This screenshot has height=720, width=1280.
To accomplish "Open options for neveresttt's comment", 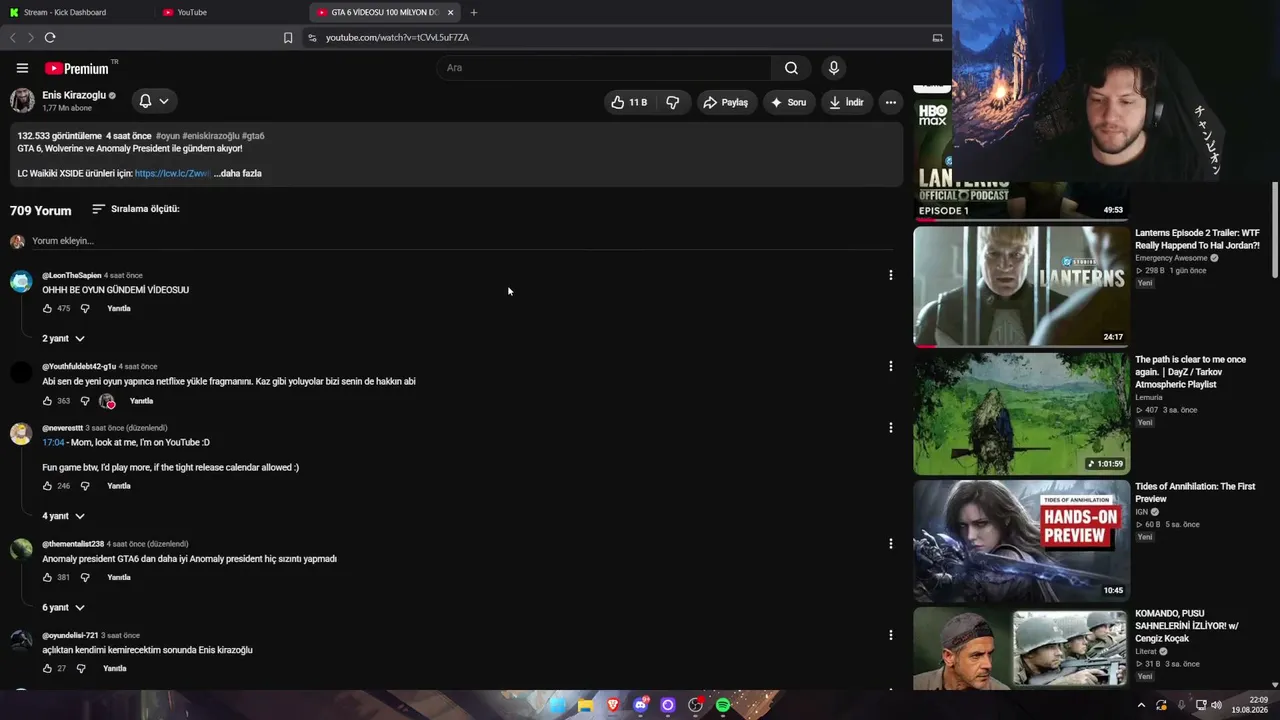I will tap(890, 428).
